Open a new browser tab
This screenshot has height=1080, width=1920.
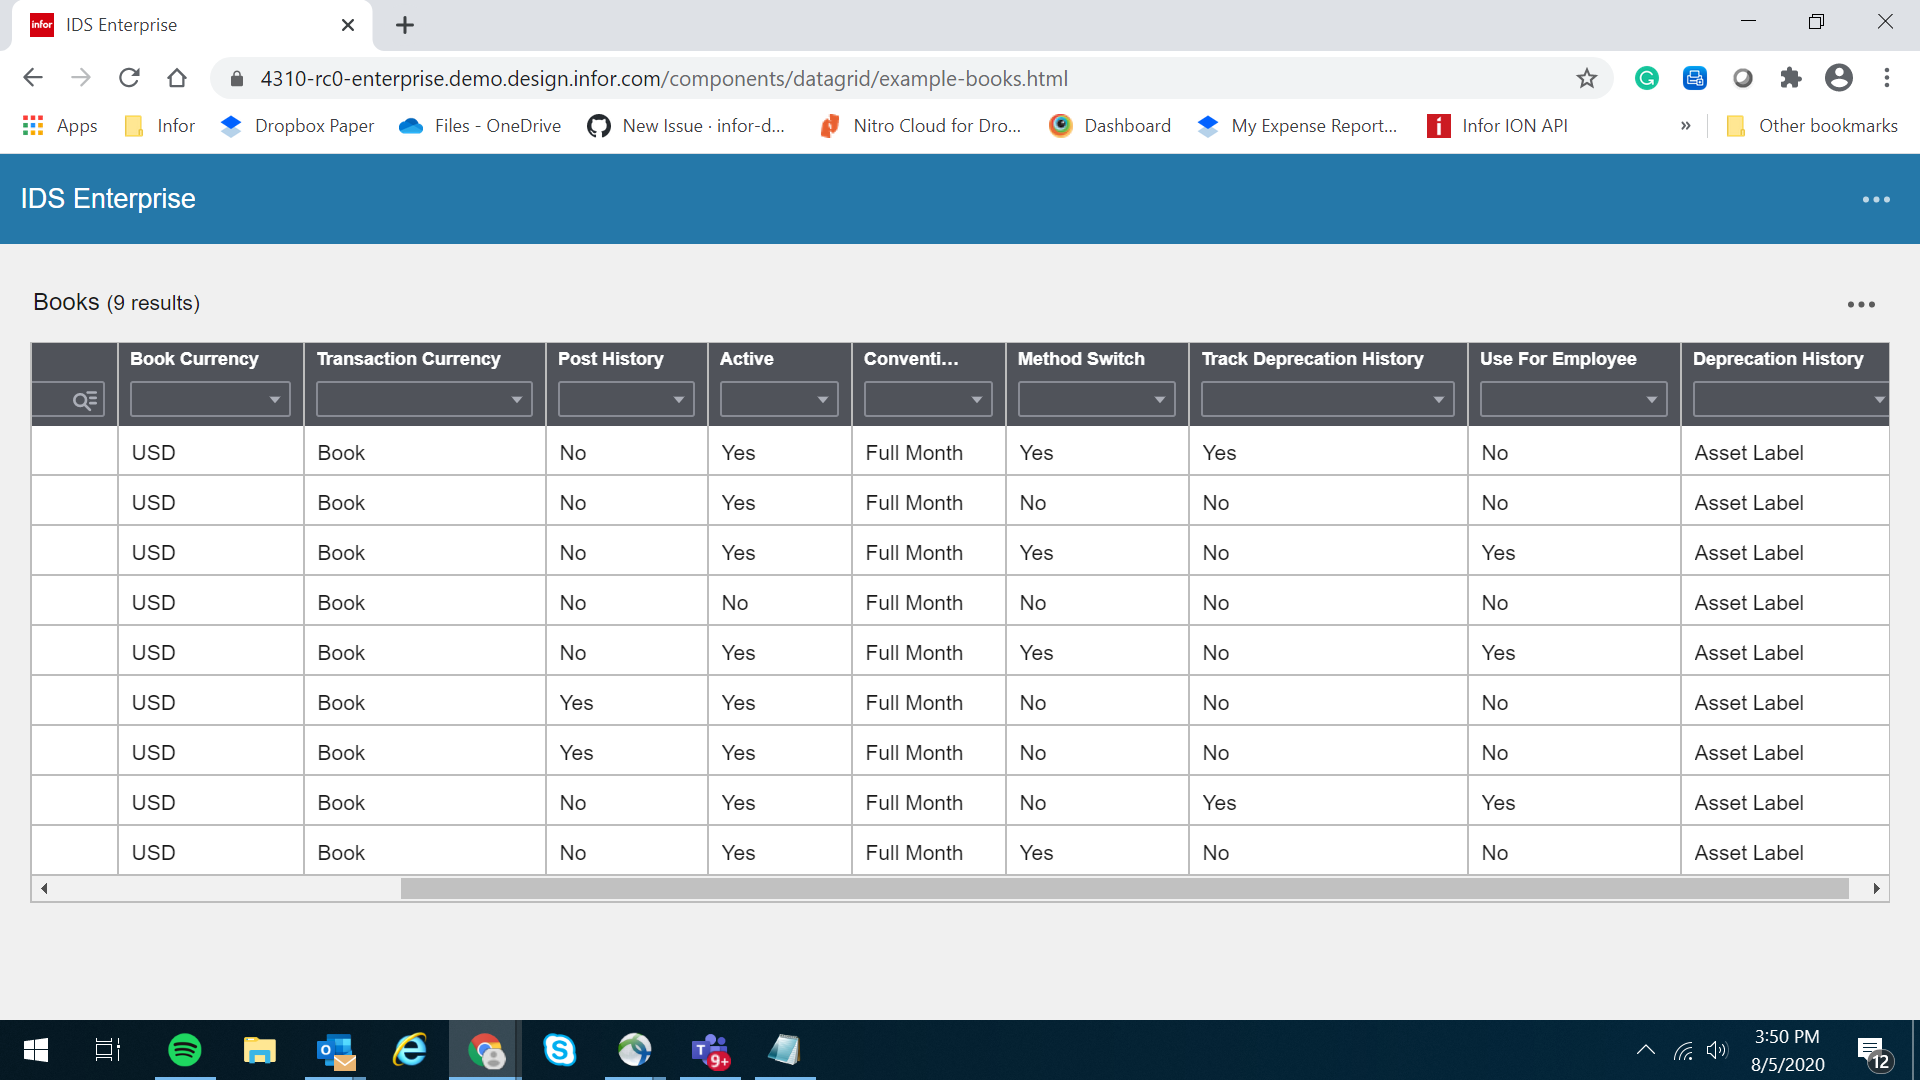[x=404, y=25]
